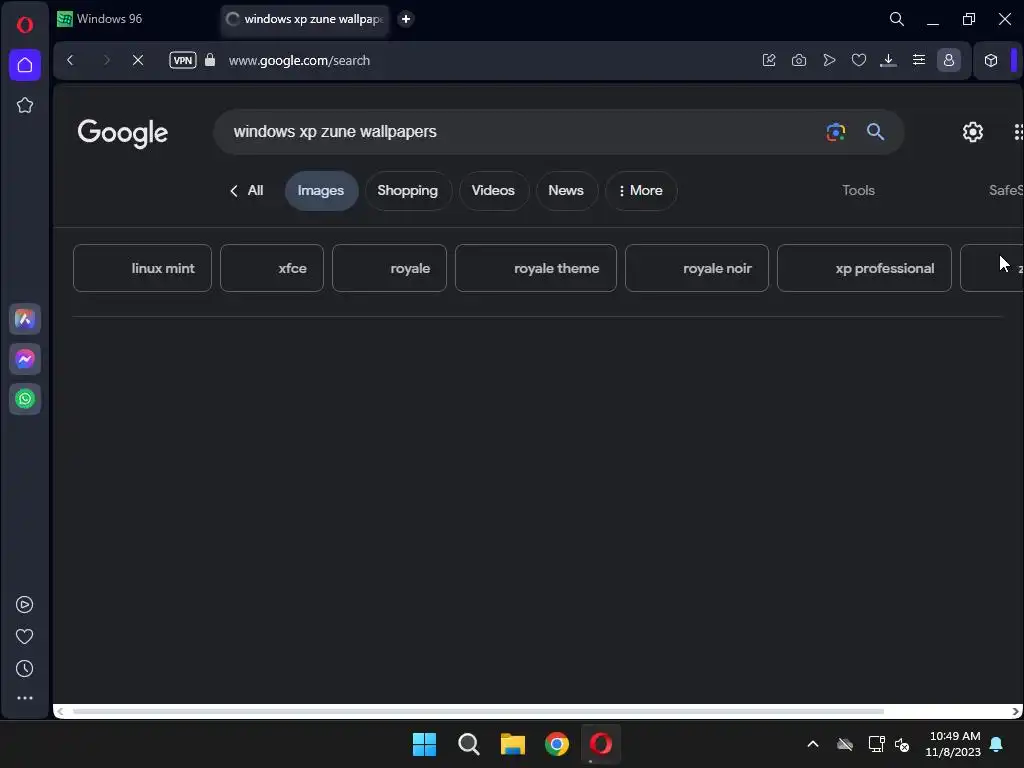Filter by the royale noir chip

click(x=697, y=268)
